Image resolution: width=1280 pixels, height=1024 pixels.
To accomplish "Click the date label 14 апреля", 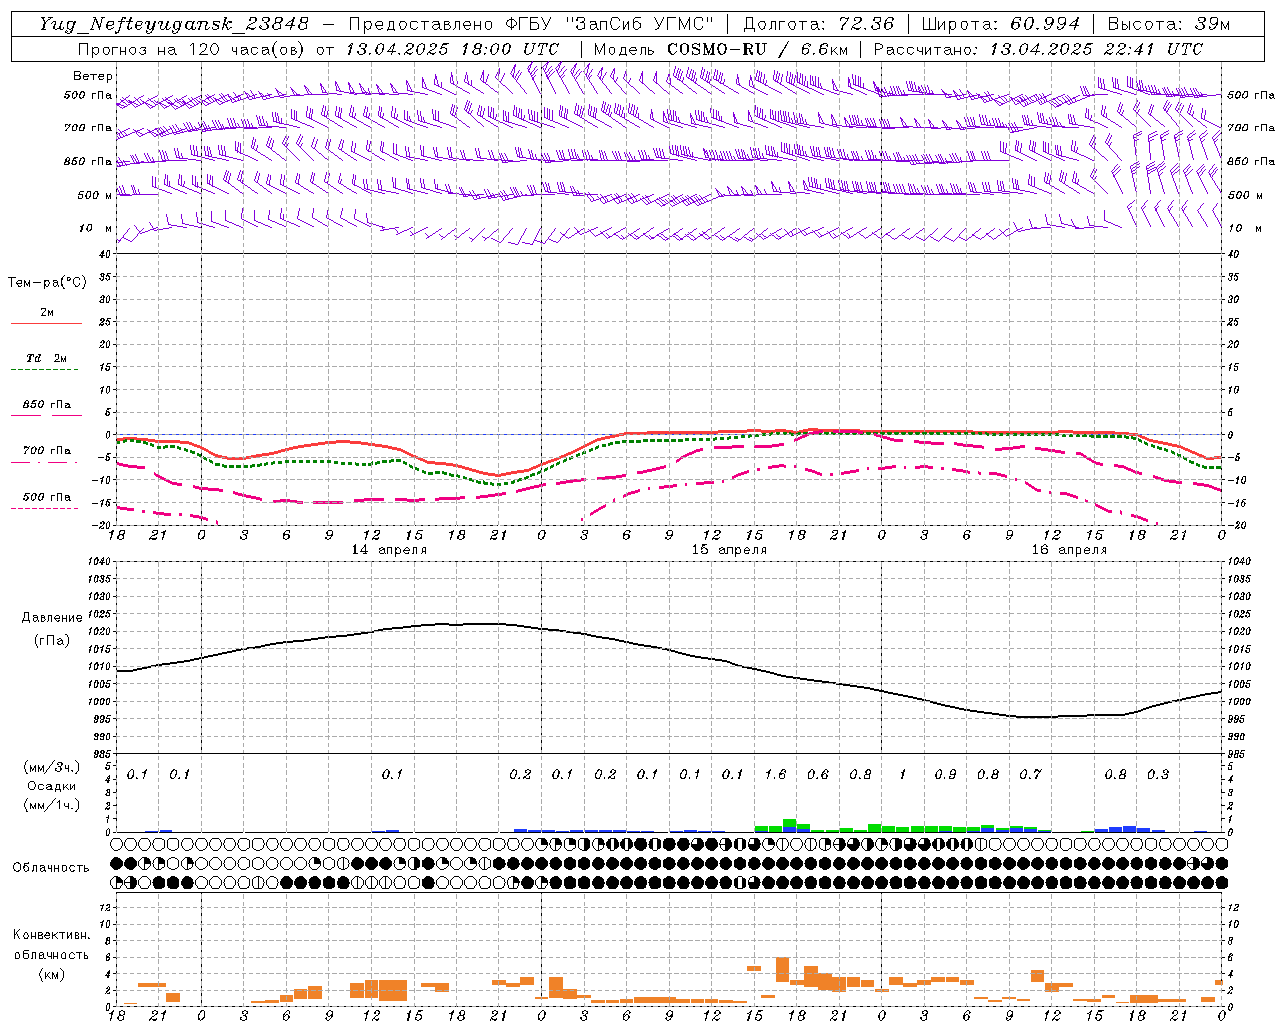I will pyautogui.click(x=389, y=550).
